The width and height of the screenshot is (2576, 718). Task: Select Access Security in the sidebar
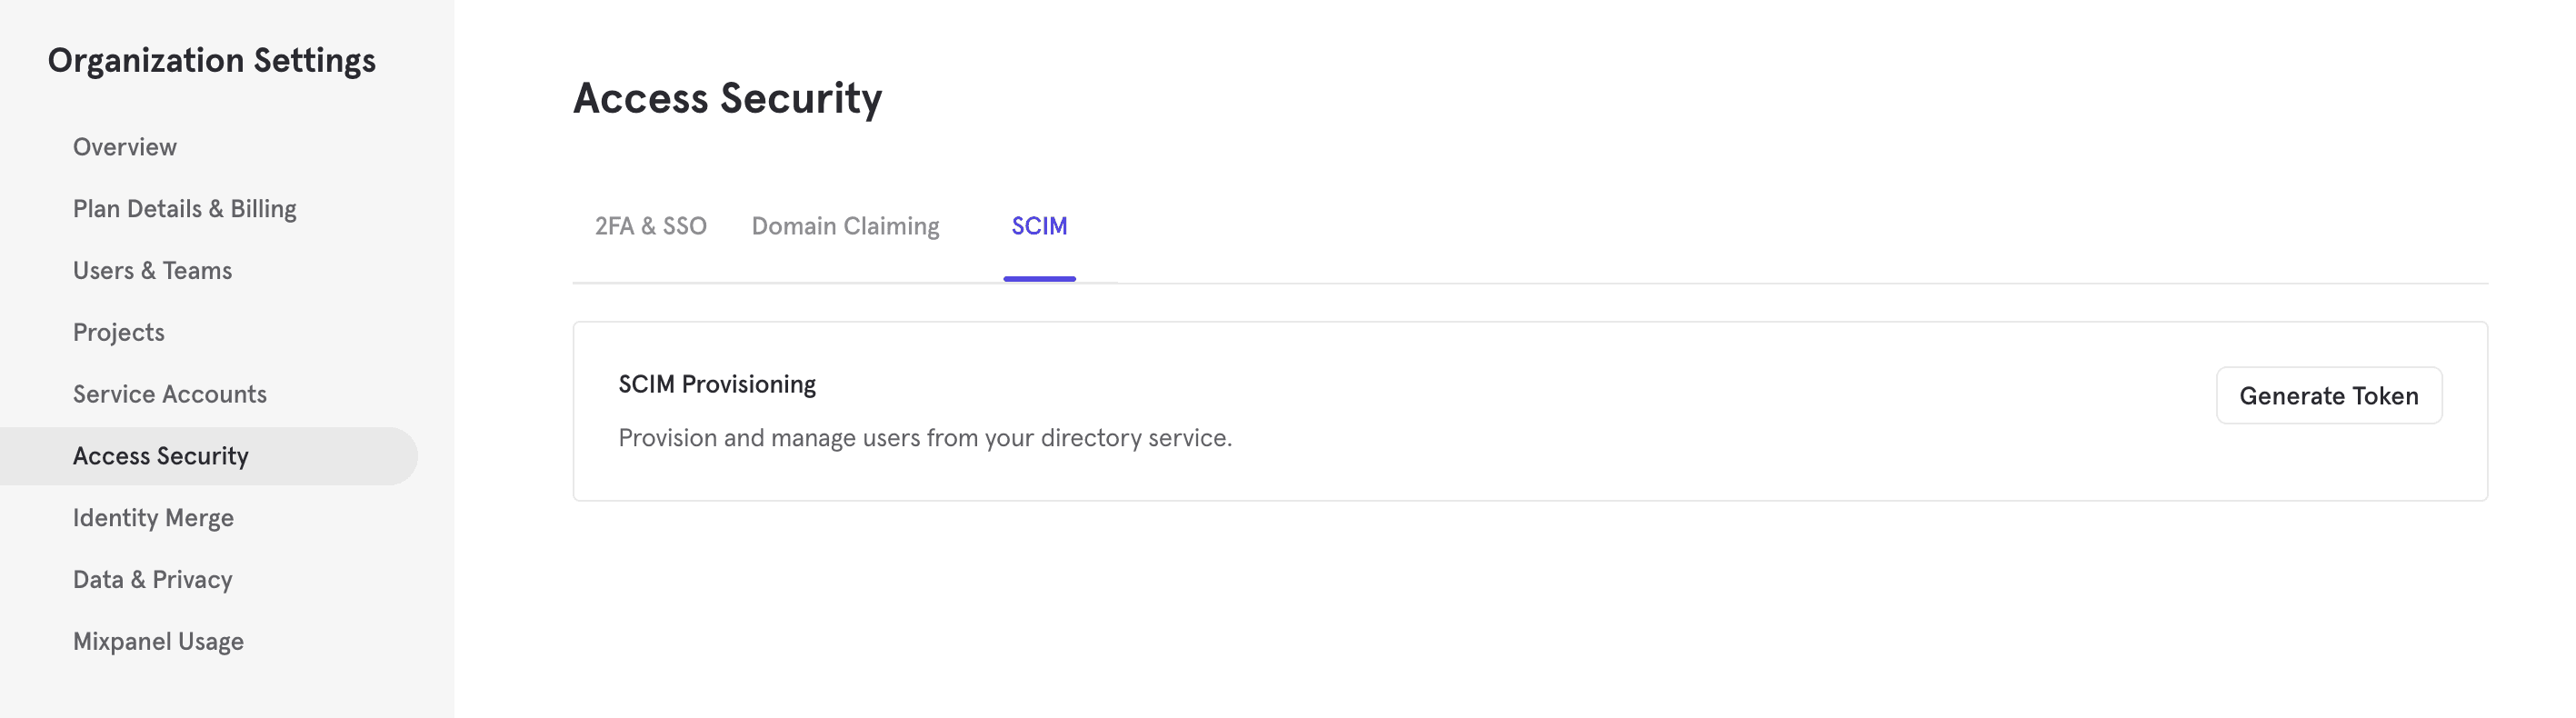pyautogui.click(x=161, y=456)
